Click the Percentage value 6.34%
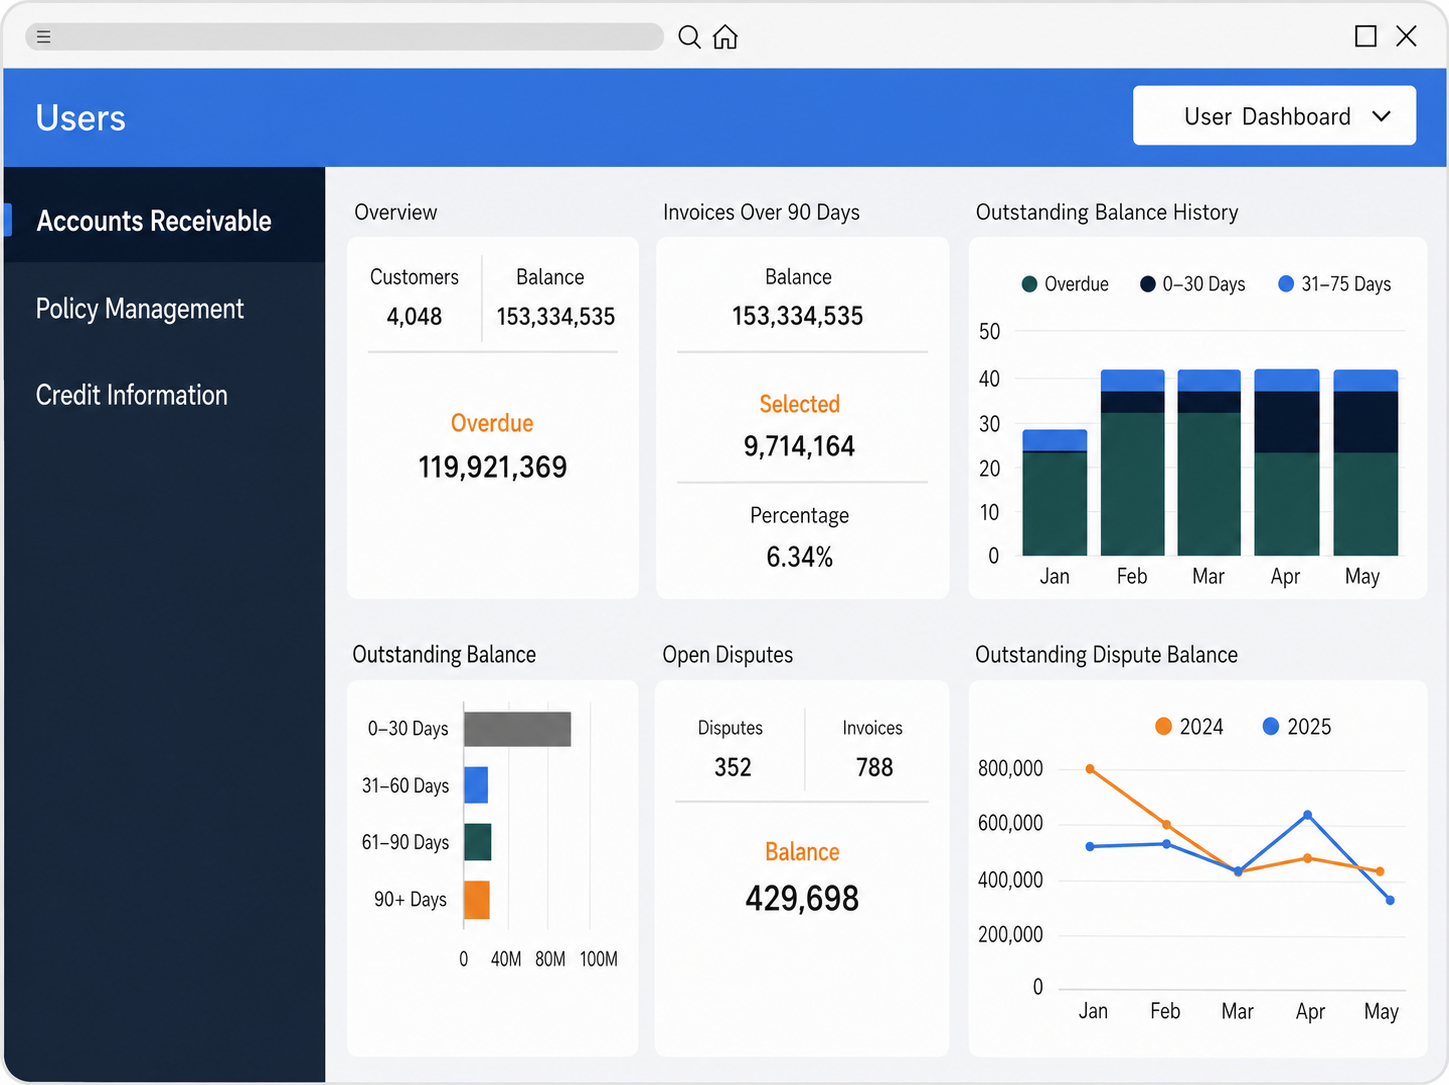The image size is (1449, 1085). tap(800, 557)
